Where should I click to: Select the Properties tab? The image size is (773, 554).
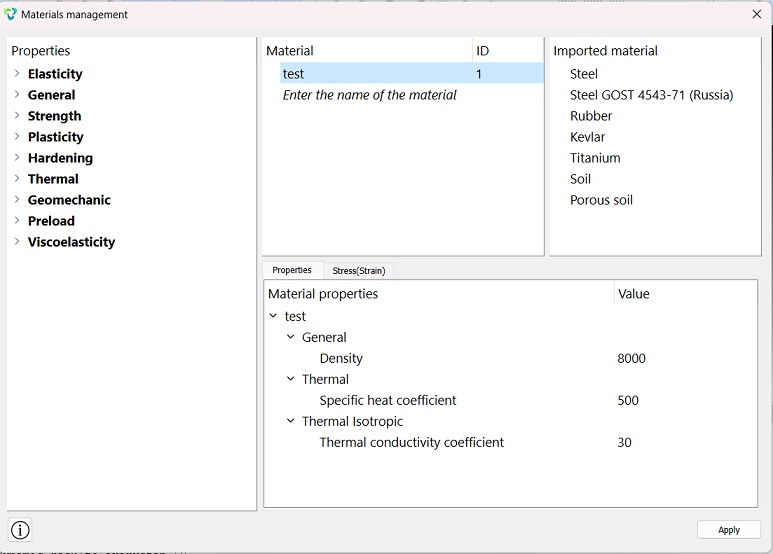pyautogui.click(x=292, y=270)
